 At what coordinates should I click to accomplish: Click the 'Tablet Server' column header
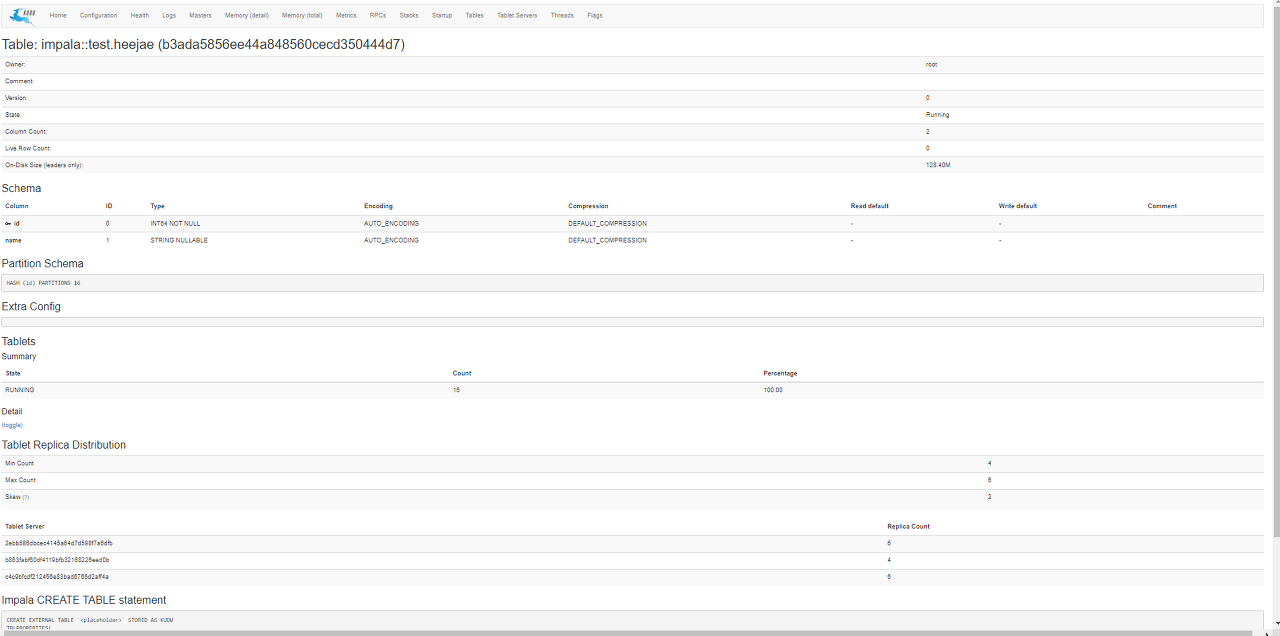point(25,526)
